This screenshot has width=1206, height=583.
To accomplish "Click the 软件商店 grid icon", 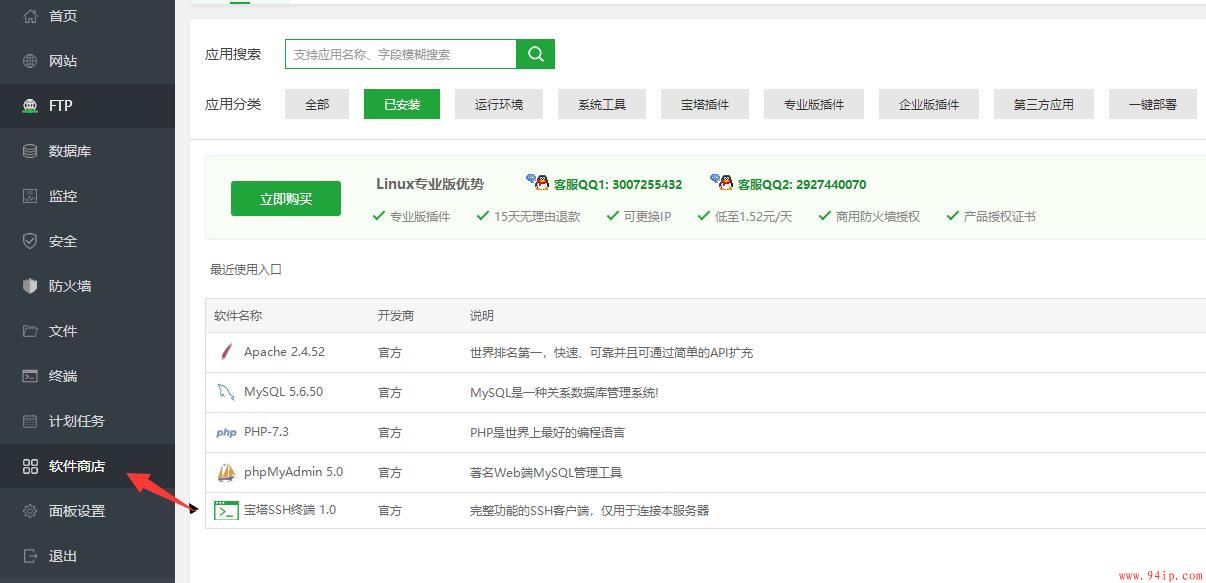I will point(30,466).
